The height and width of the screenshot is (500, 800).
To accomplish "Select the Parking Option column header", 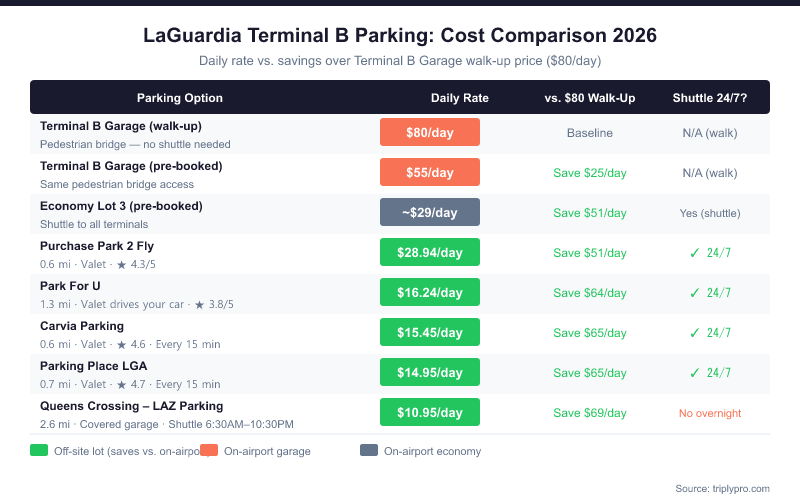I will [x=180, y=98].
